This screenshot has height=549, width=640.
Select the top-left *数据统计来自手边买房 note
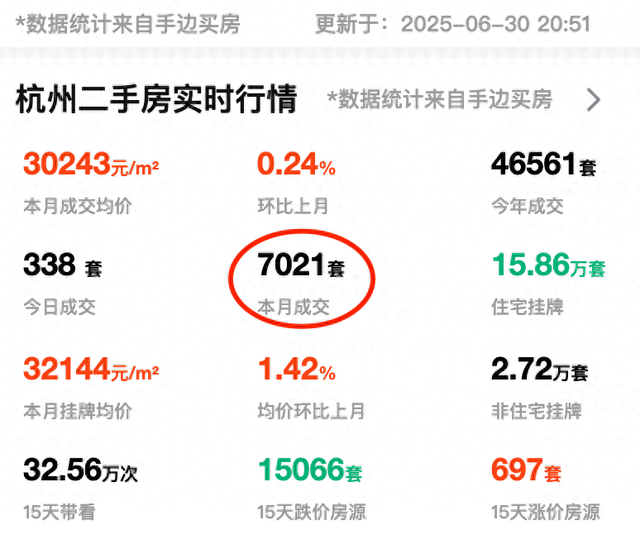click(128, 24)
